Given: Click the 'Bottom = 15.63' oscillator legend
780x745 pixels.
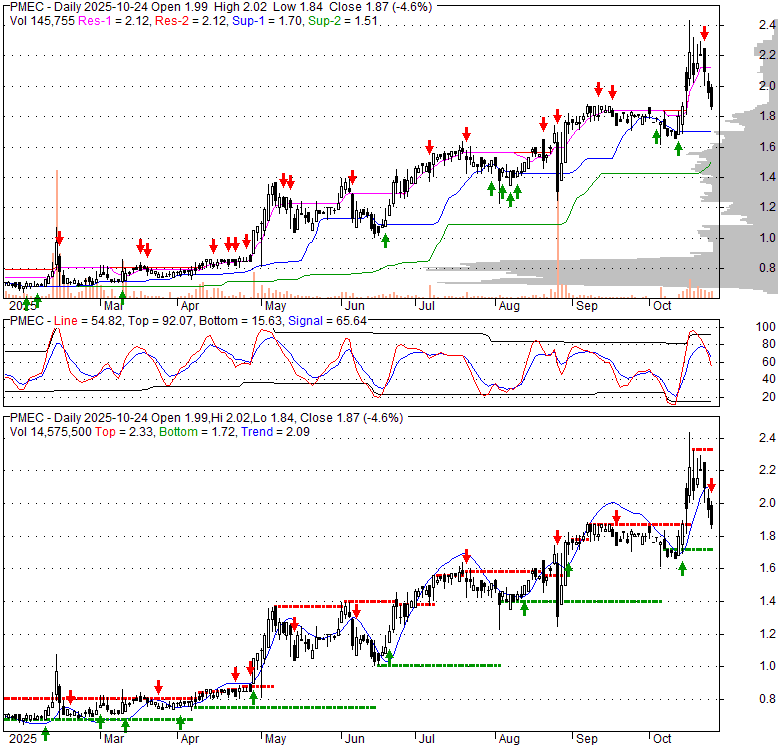Looking at the screenshot, I should [240, 321].
